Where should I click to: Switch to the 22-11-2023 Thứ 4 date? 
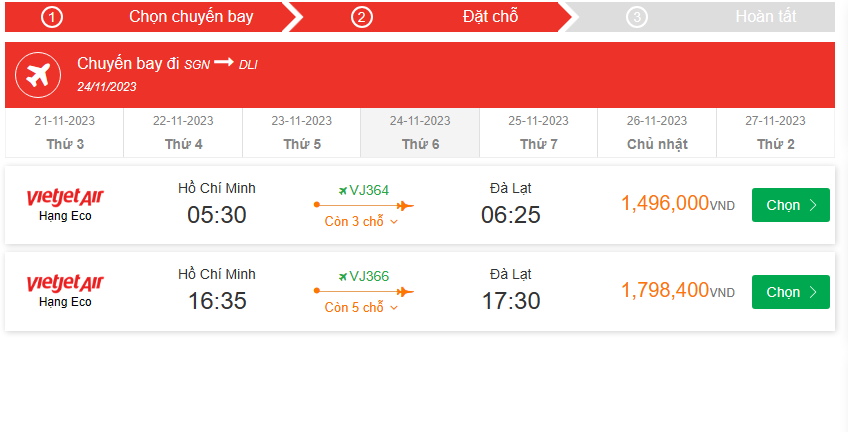pyautogui.click(x=184, y=132)
